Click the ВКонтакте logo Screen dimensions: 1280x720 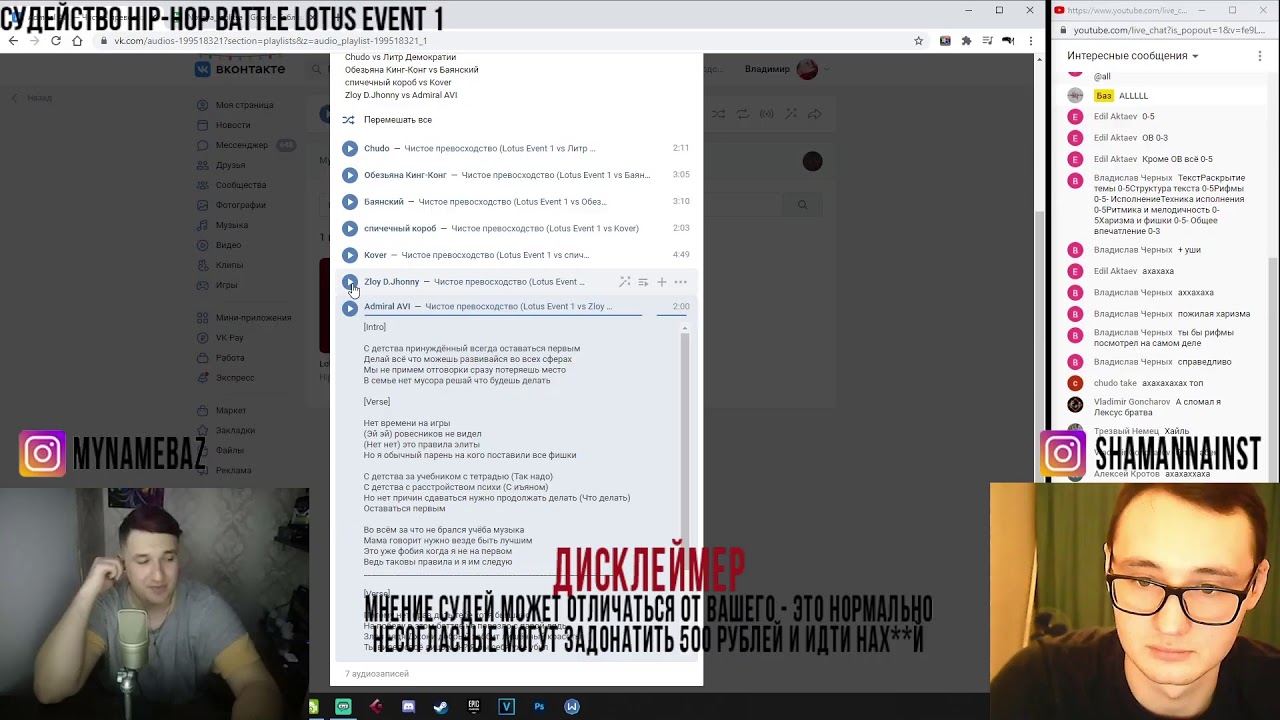click(x=240, y=69)
